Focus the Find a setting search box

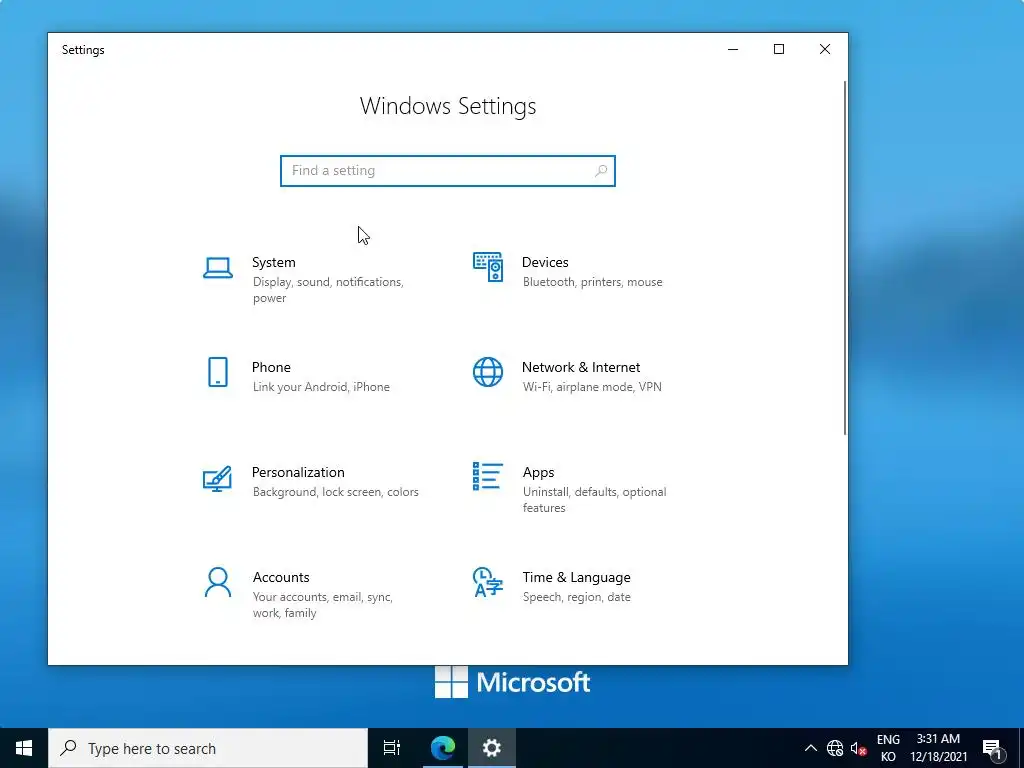pyautogui.click(x=448, y=171)
